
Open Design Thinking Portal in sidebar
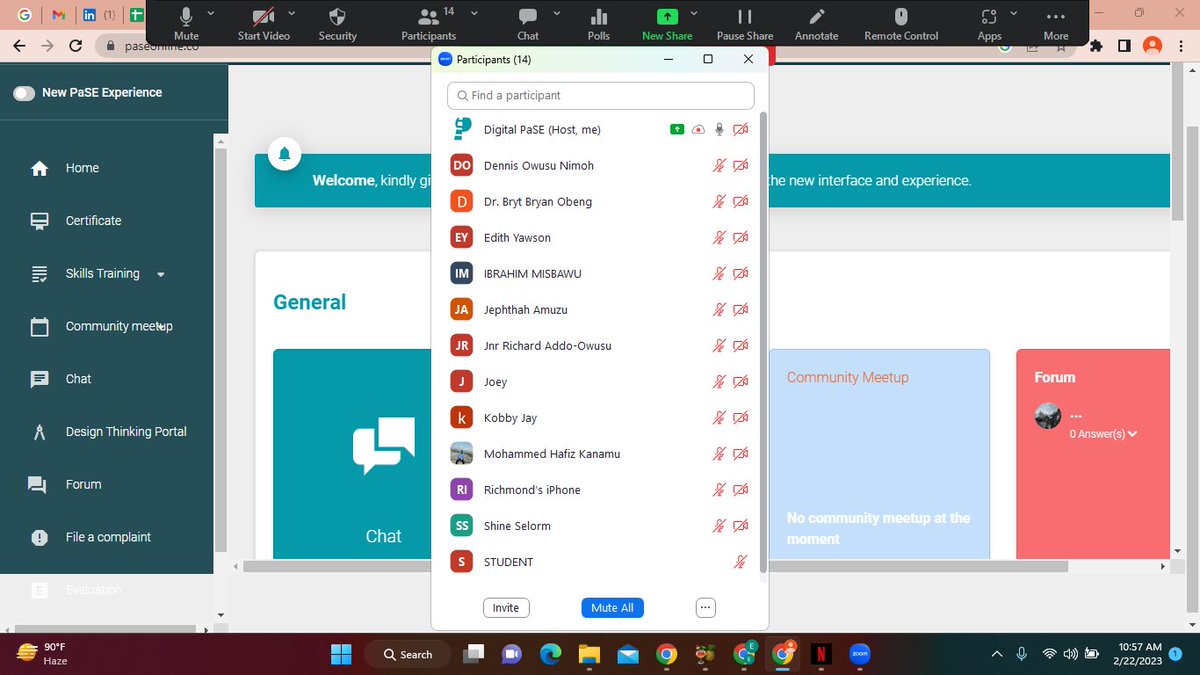coord(126,432)
